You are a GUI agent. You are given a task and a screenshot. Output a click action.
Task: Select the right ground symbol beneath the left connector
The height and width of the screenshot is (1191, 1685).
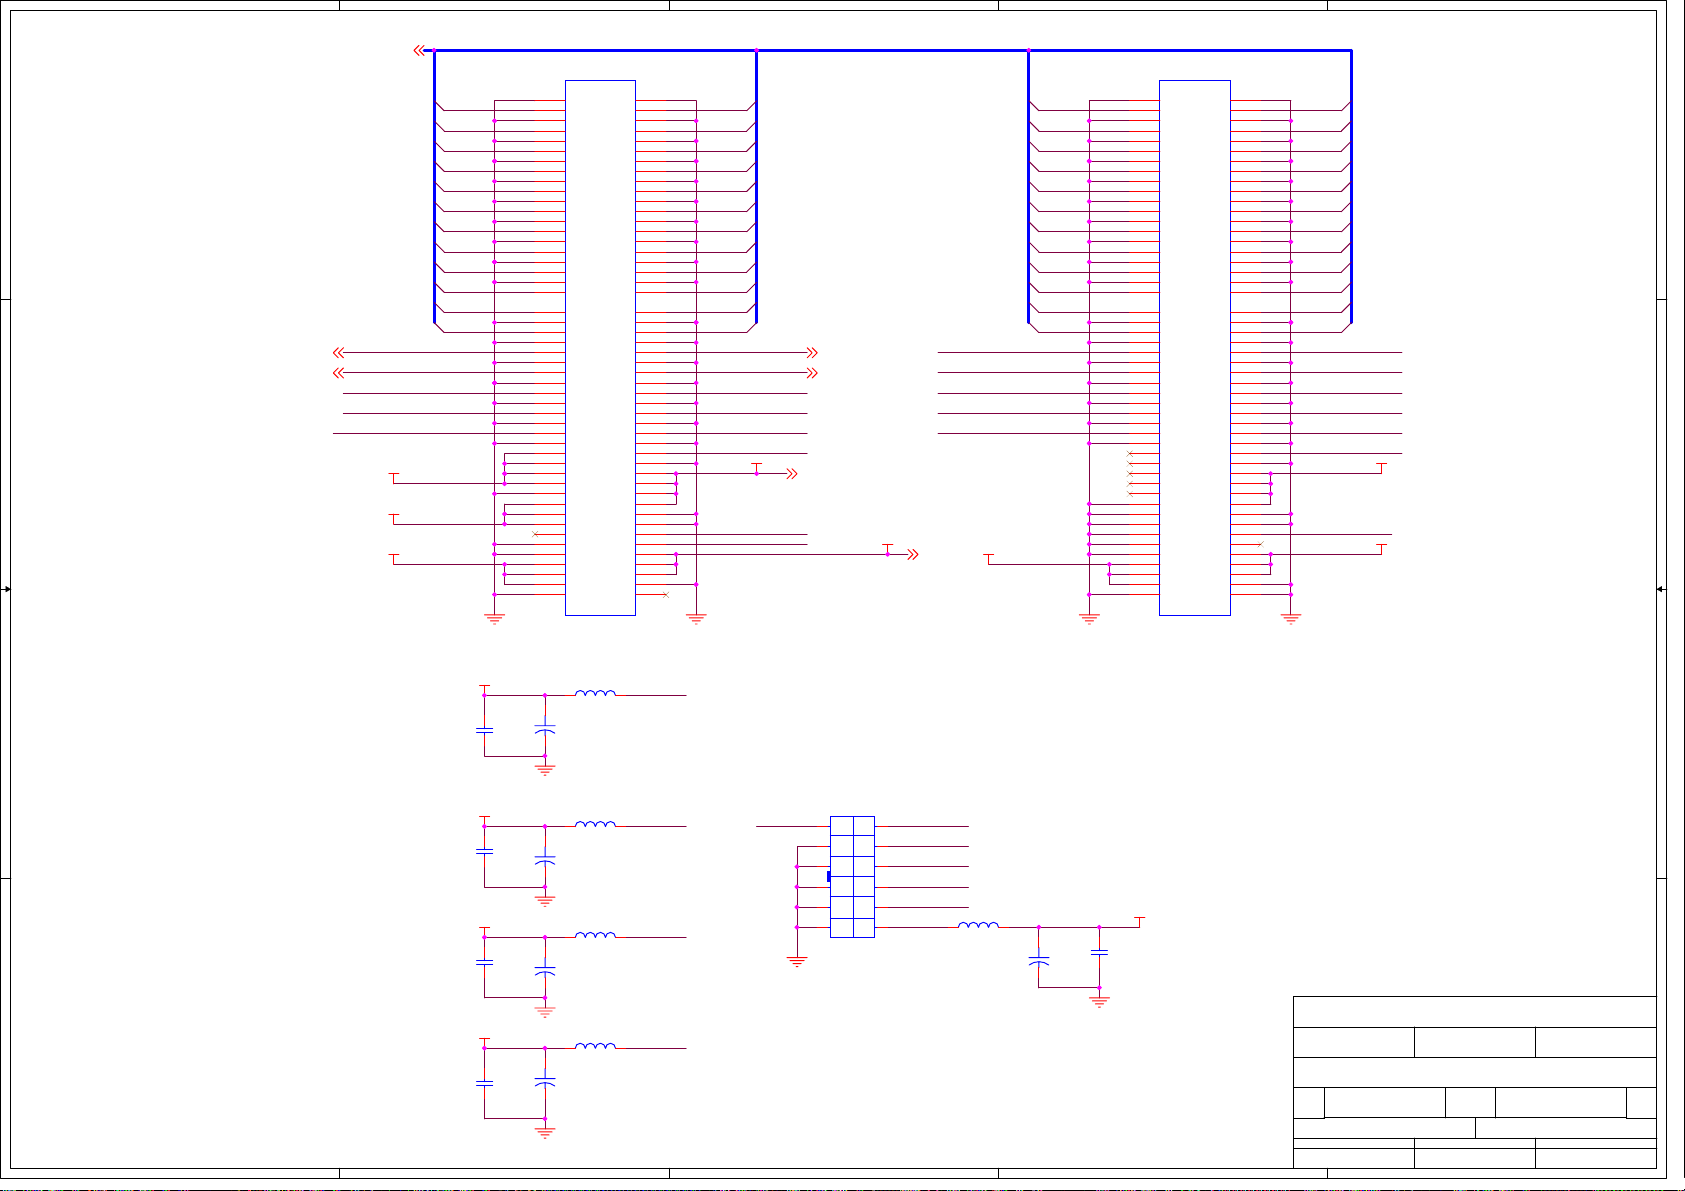pos(696,619)
